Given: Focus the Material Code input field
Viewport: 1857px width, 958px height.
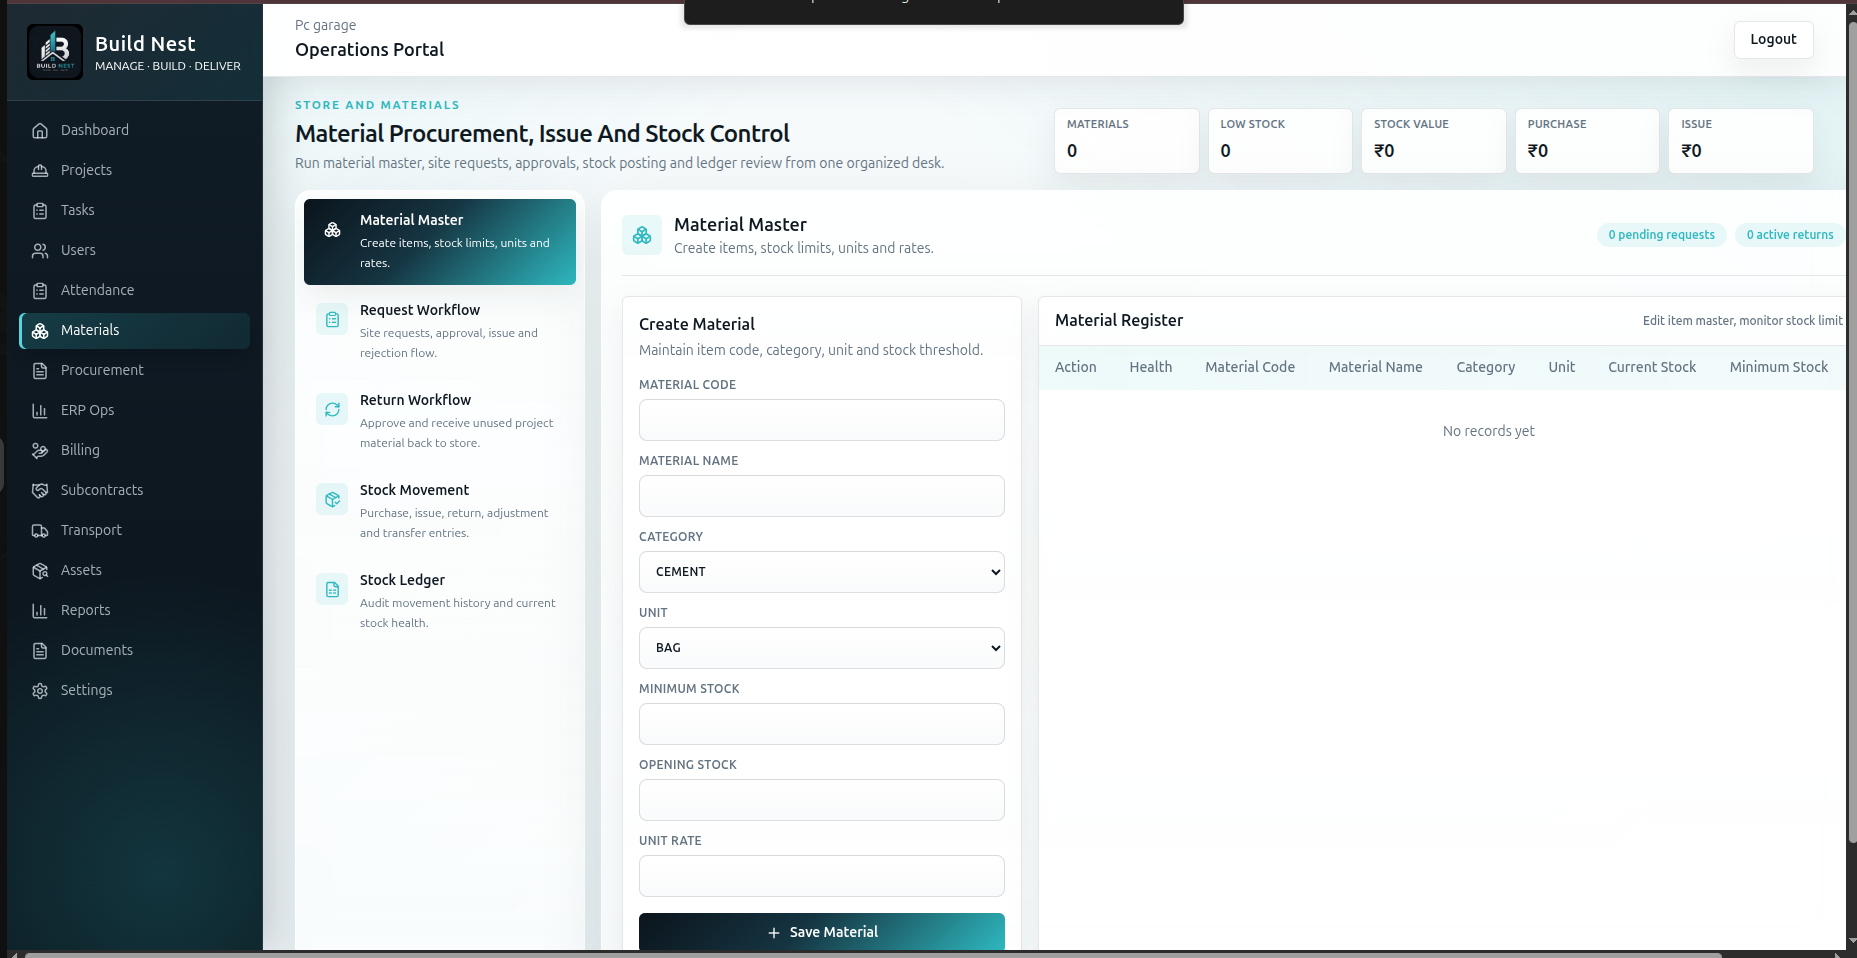Looking at the screenshot, I should (822, 420).
